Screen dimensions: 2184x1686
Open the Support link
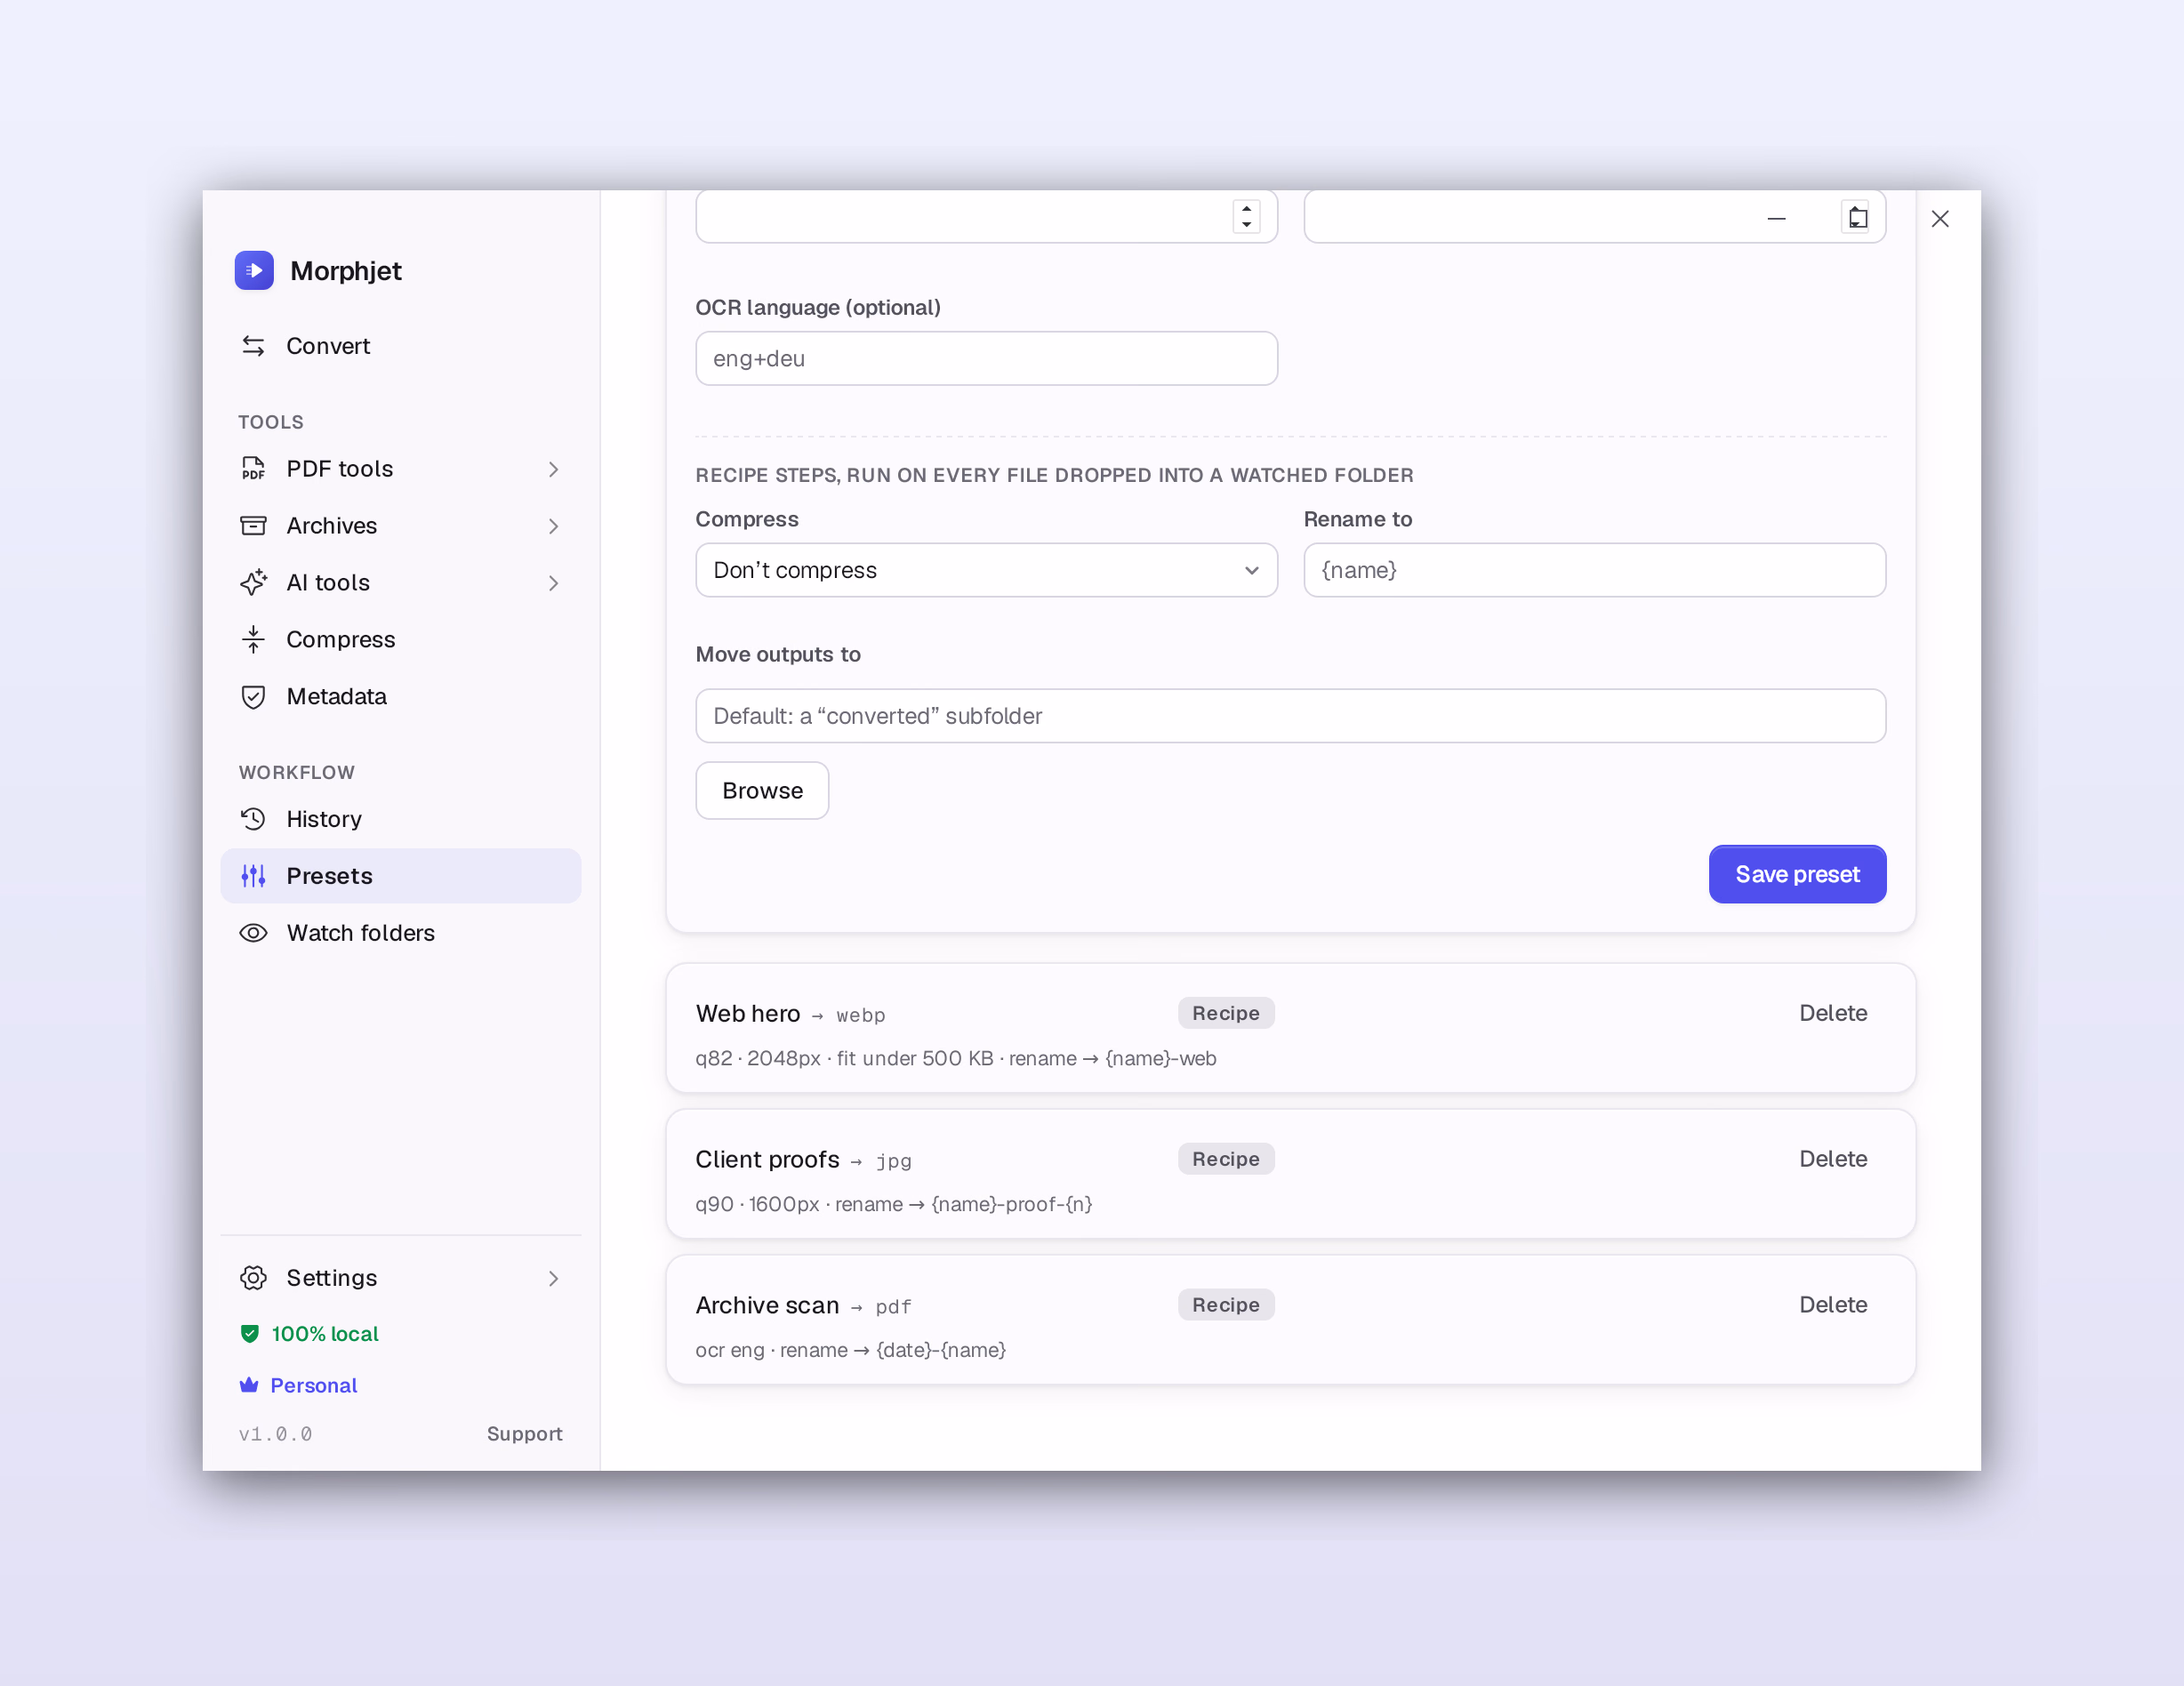[524, 1433]
